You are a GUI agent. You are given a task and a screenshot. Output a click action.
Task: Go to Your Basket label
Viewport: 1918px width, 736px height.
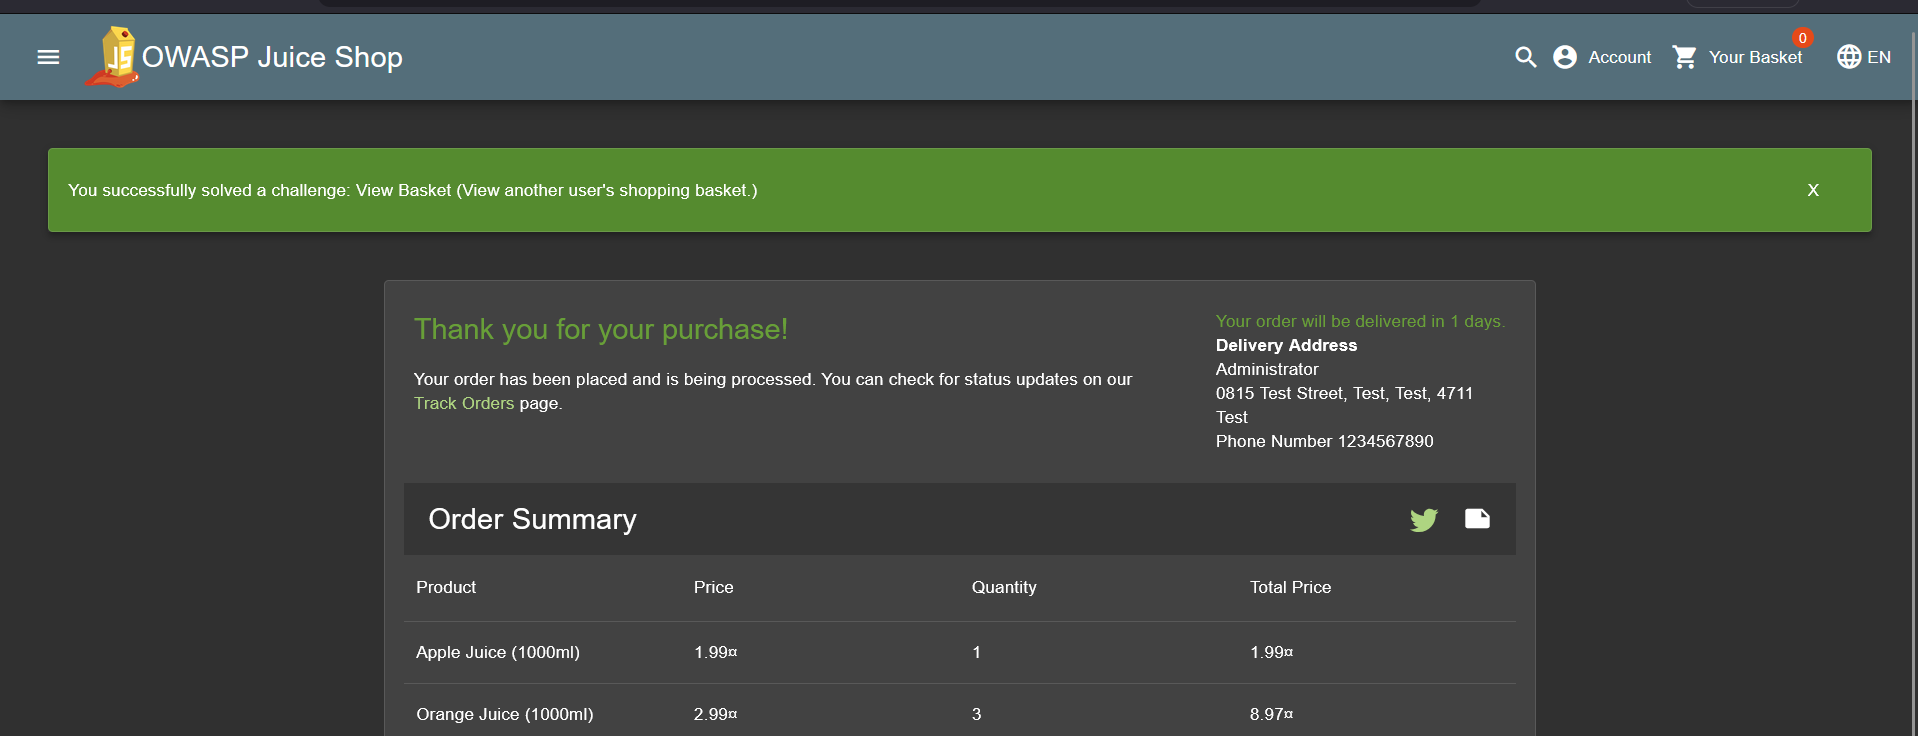coord(1755,57)
